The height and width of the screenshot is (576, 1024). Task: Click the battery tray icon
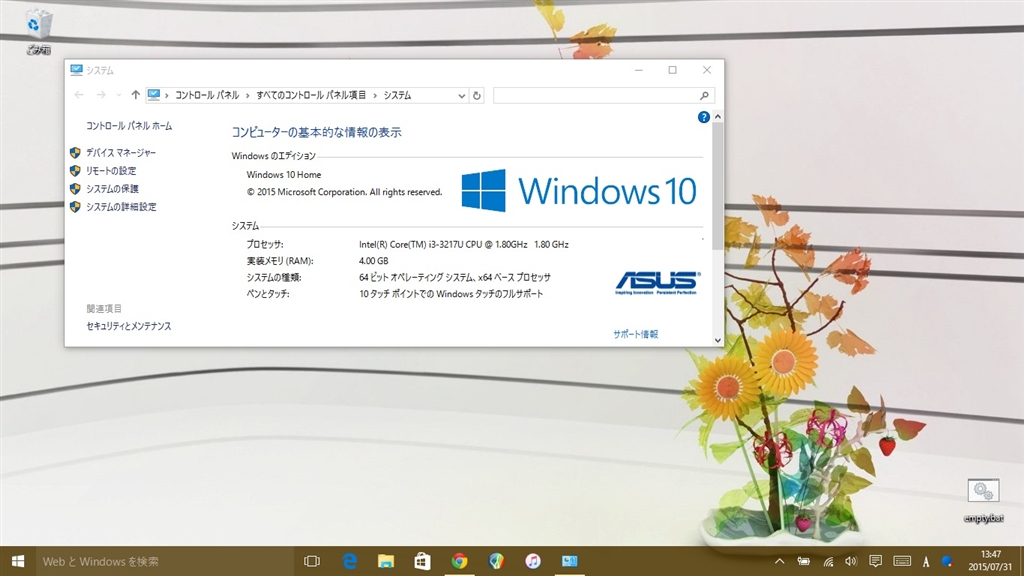pos(804,561)
